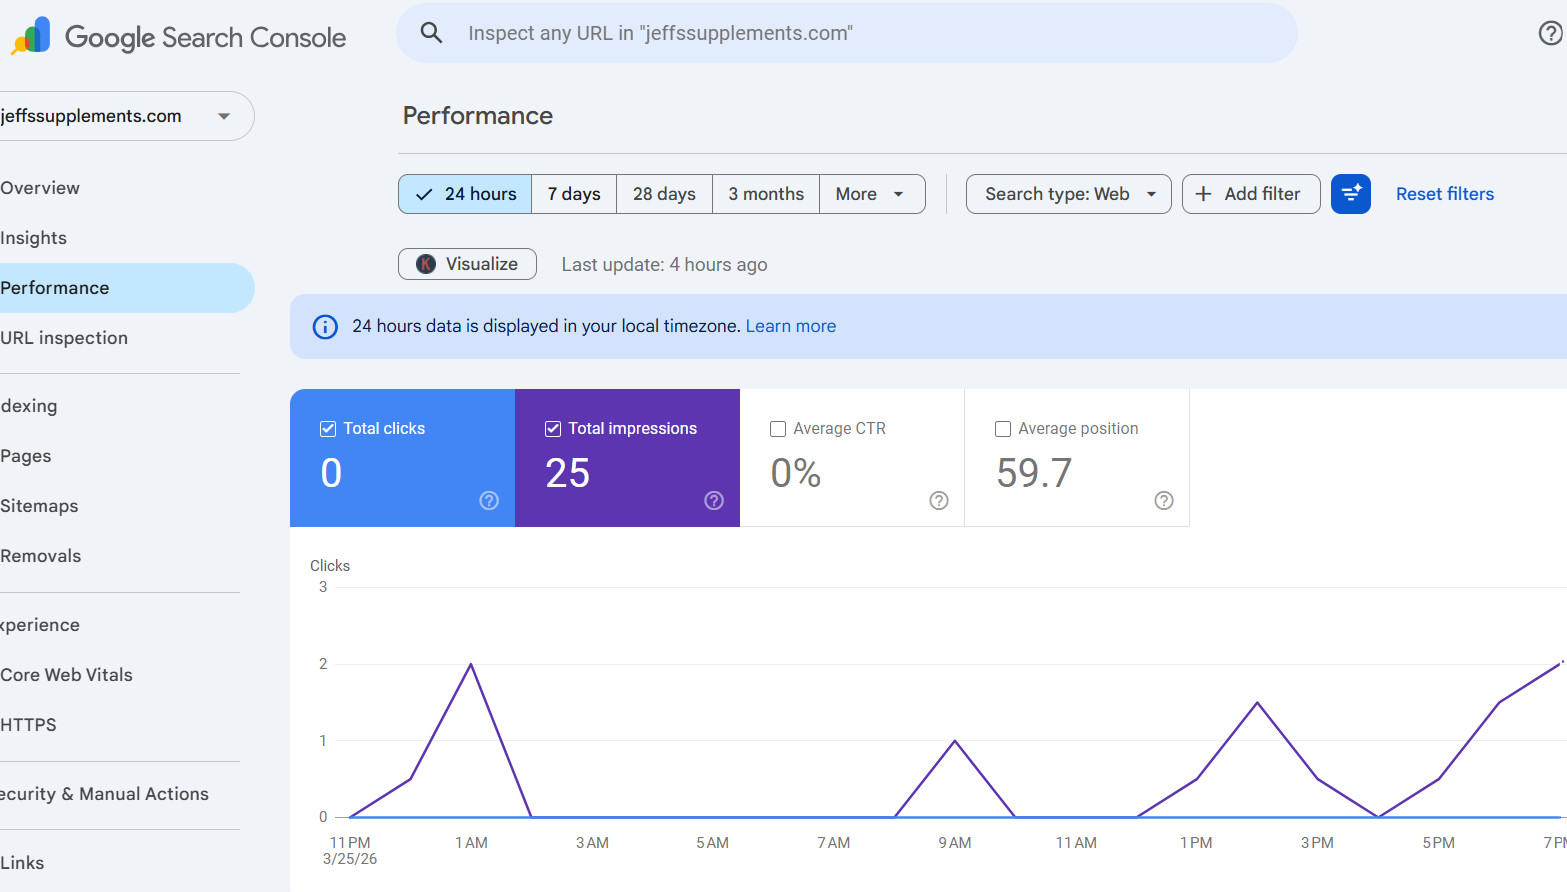The width and height of the screenshot is (1567, 892).
Task: Enable Average position checkbox
Action: tap(1002, 429)
